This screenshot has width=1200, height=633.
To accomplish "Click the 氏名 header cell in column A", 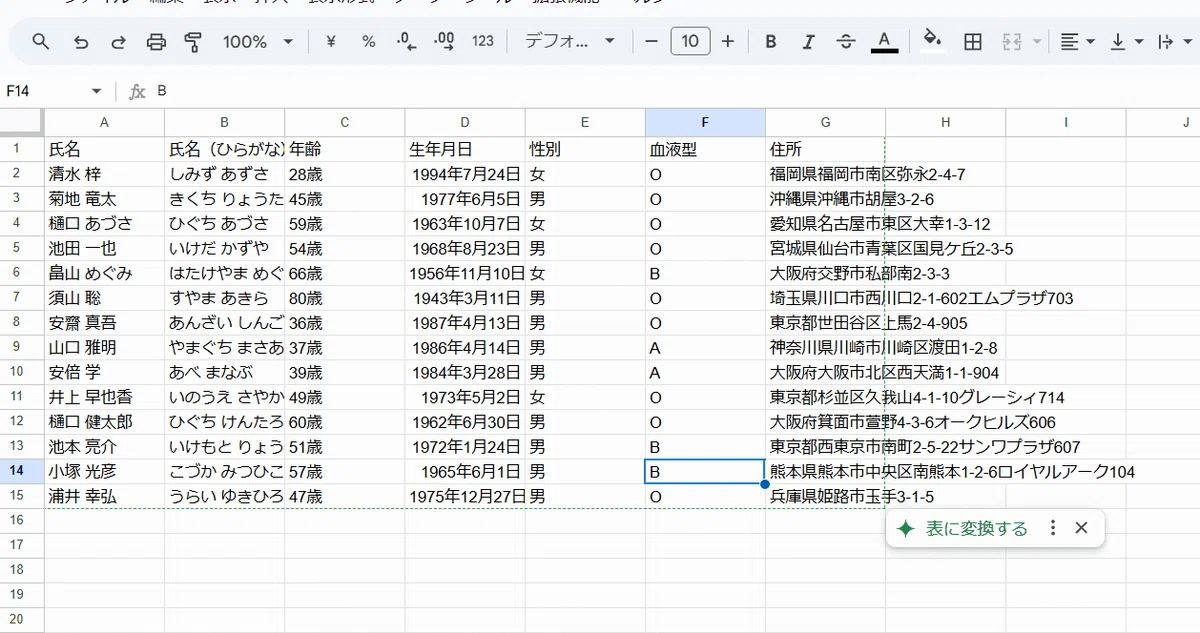I will (104, 150).
